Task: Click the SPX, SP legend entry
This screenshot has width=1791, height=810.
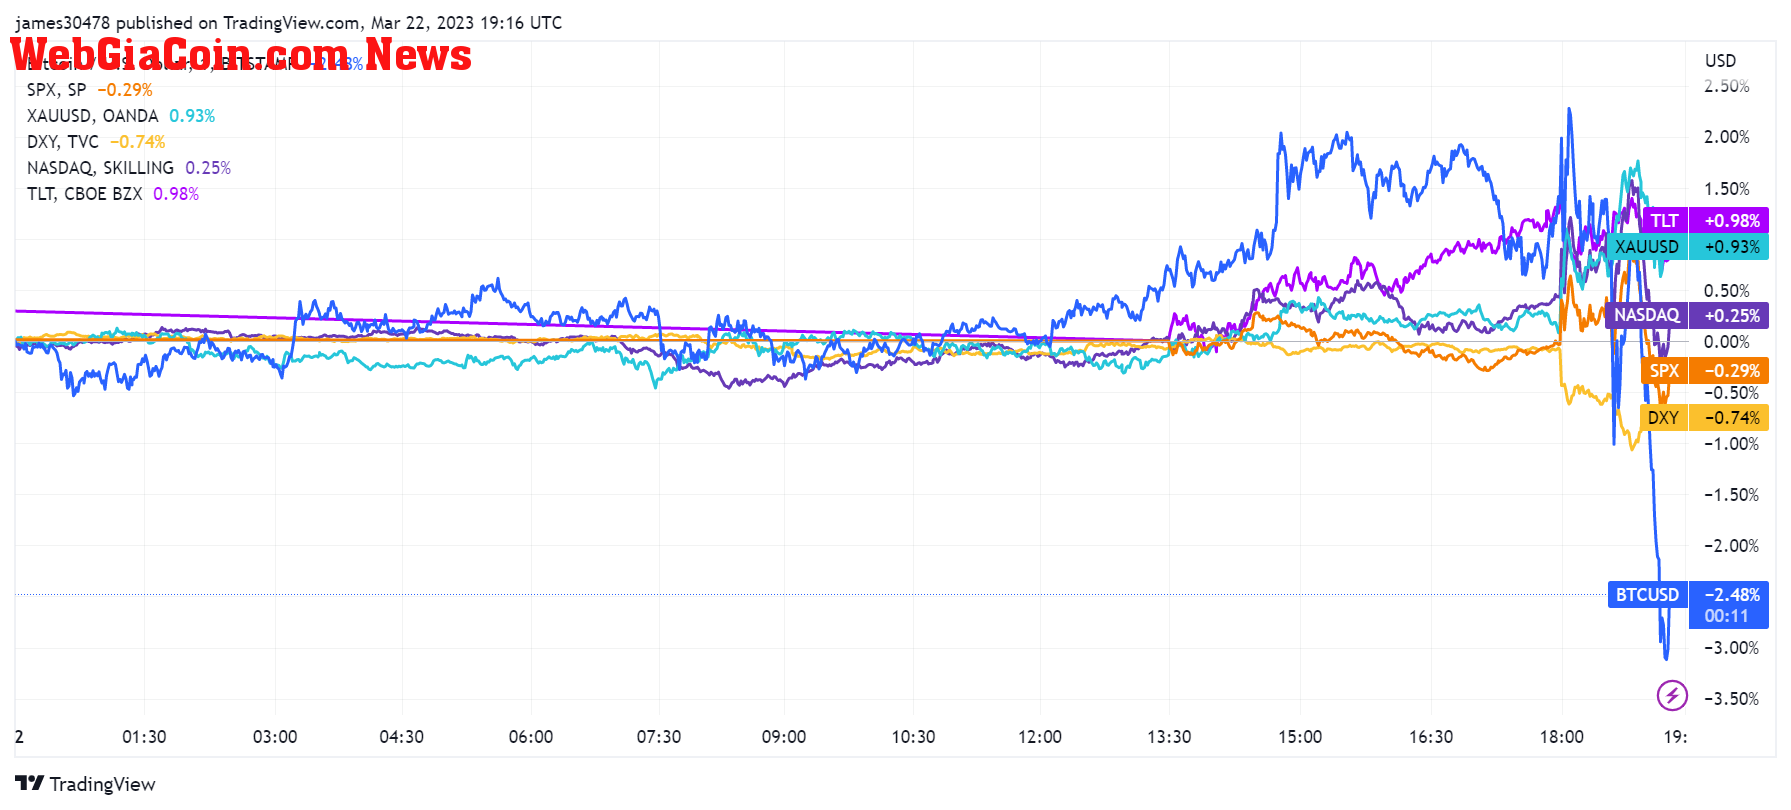Action: pyautogui.click(x=90, y=90)
